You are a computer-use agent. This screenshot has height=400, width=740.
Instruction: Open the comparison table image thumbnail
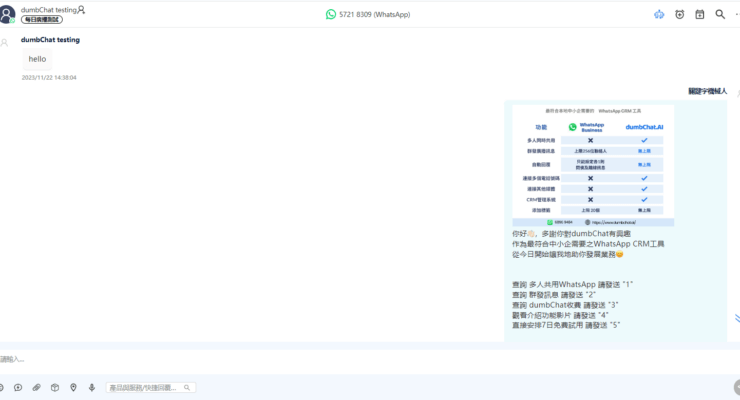click(593, 166)
